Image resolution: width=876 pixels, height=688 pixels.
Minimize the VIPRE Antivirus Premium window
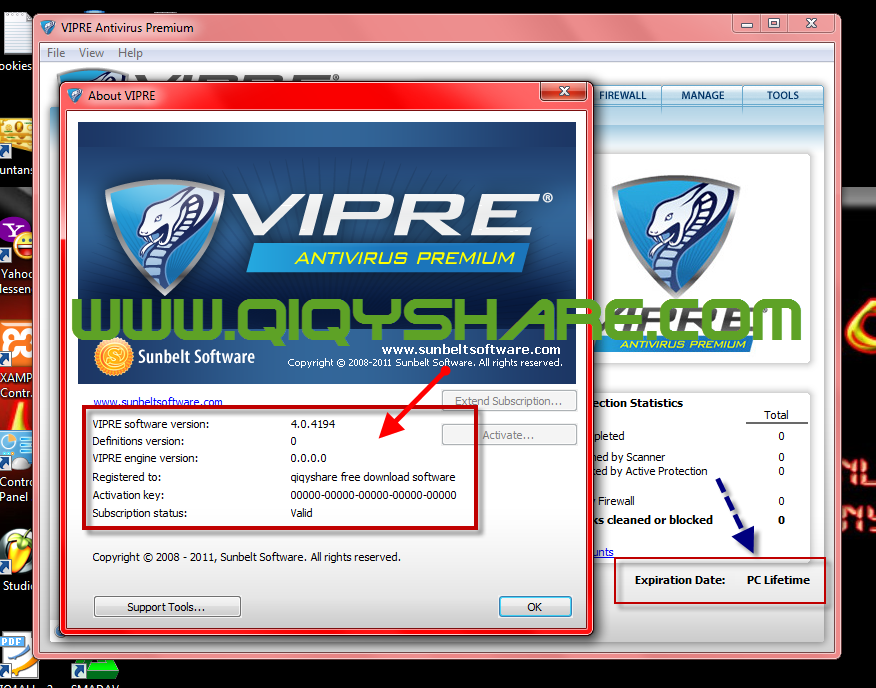pos(747,24)
